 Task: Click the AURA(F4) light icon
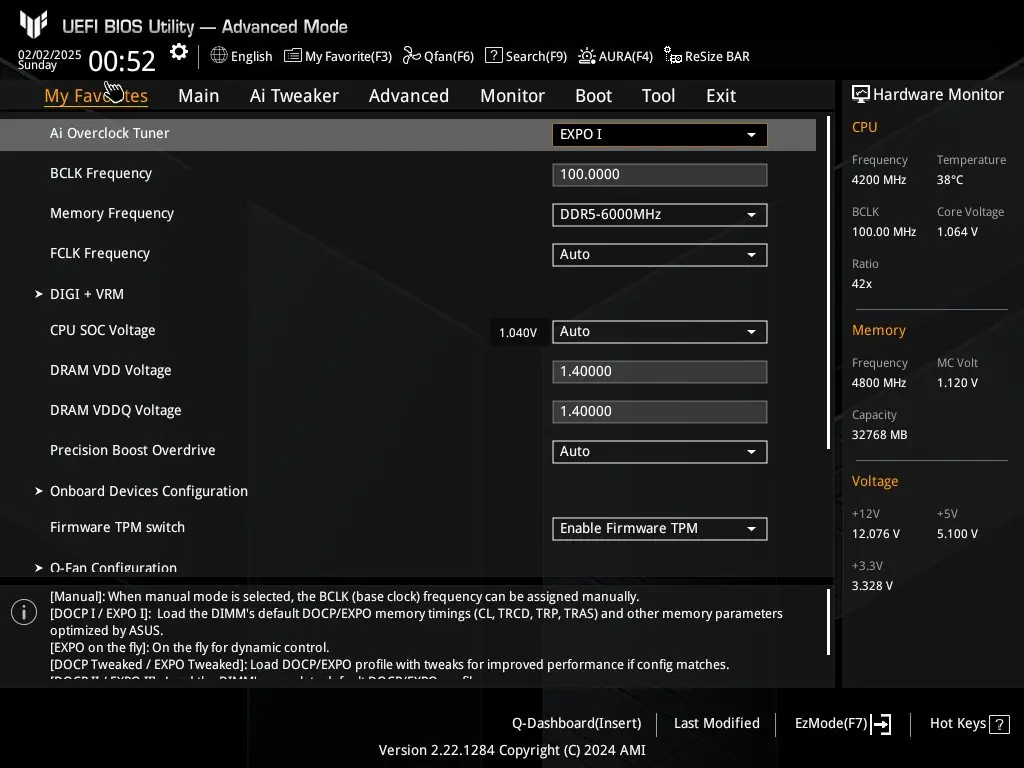tap(586, 56)
